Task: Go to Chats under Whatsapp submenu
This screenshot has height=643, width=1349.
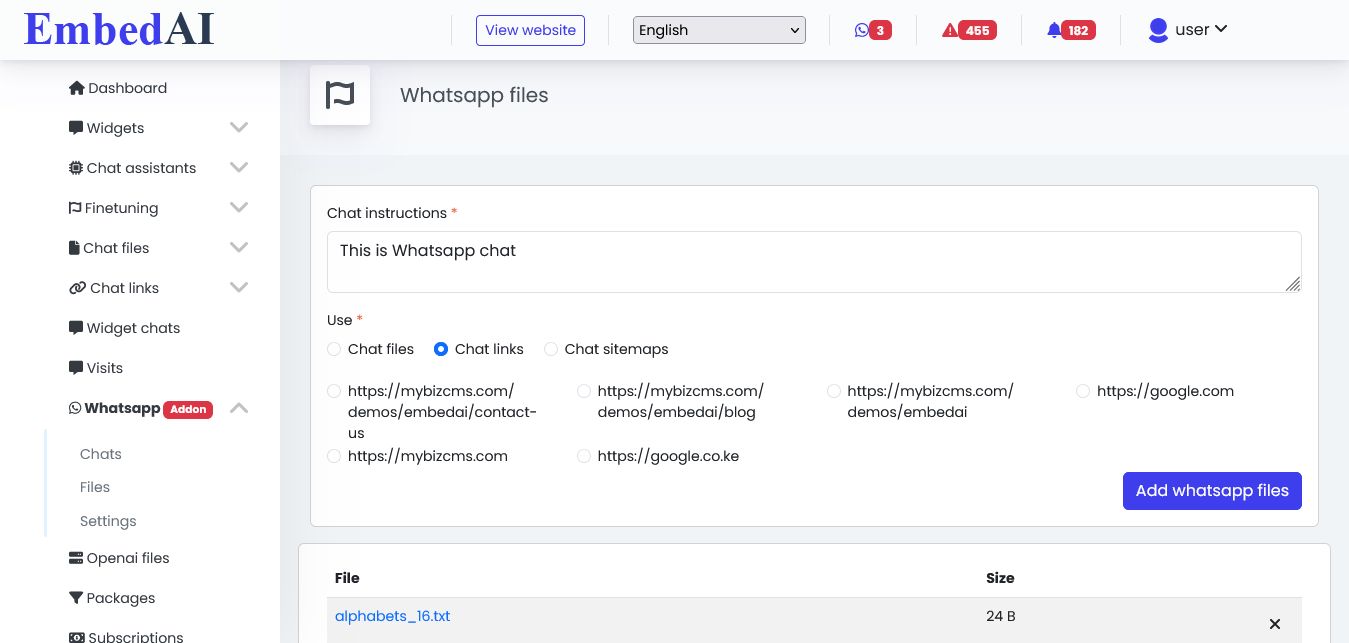Action: (101, 454)
